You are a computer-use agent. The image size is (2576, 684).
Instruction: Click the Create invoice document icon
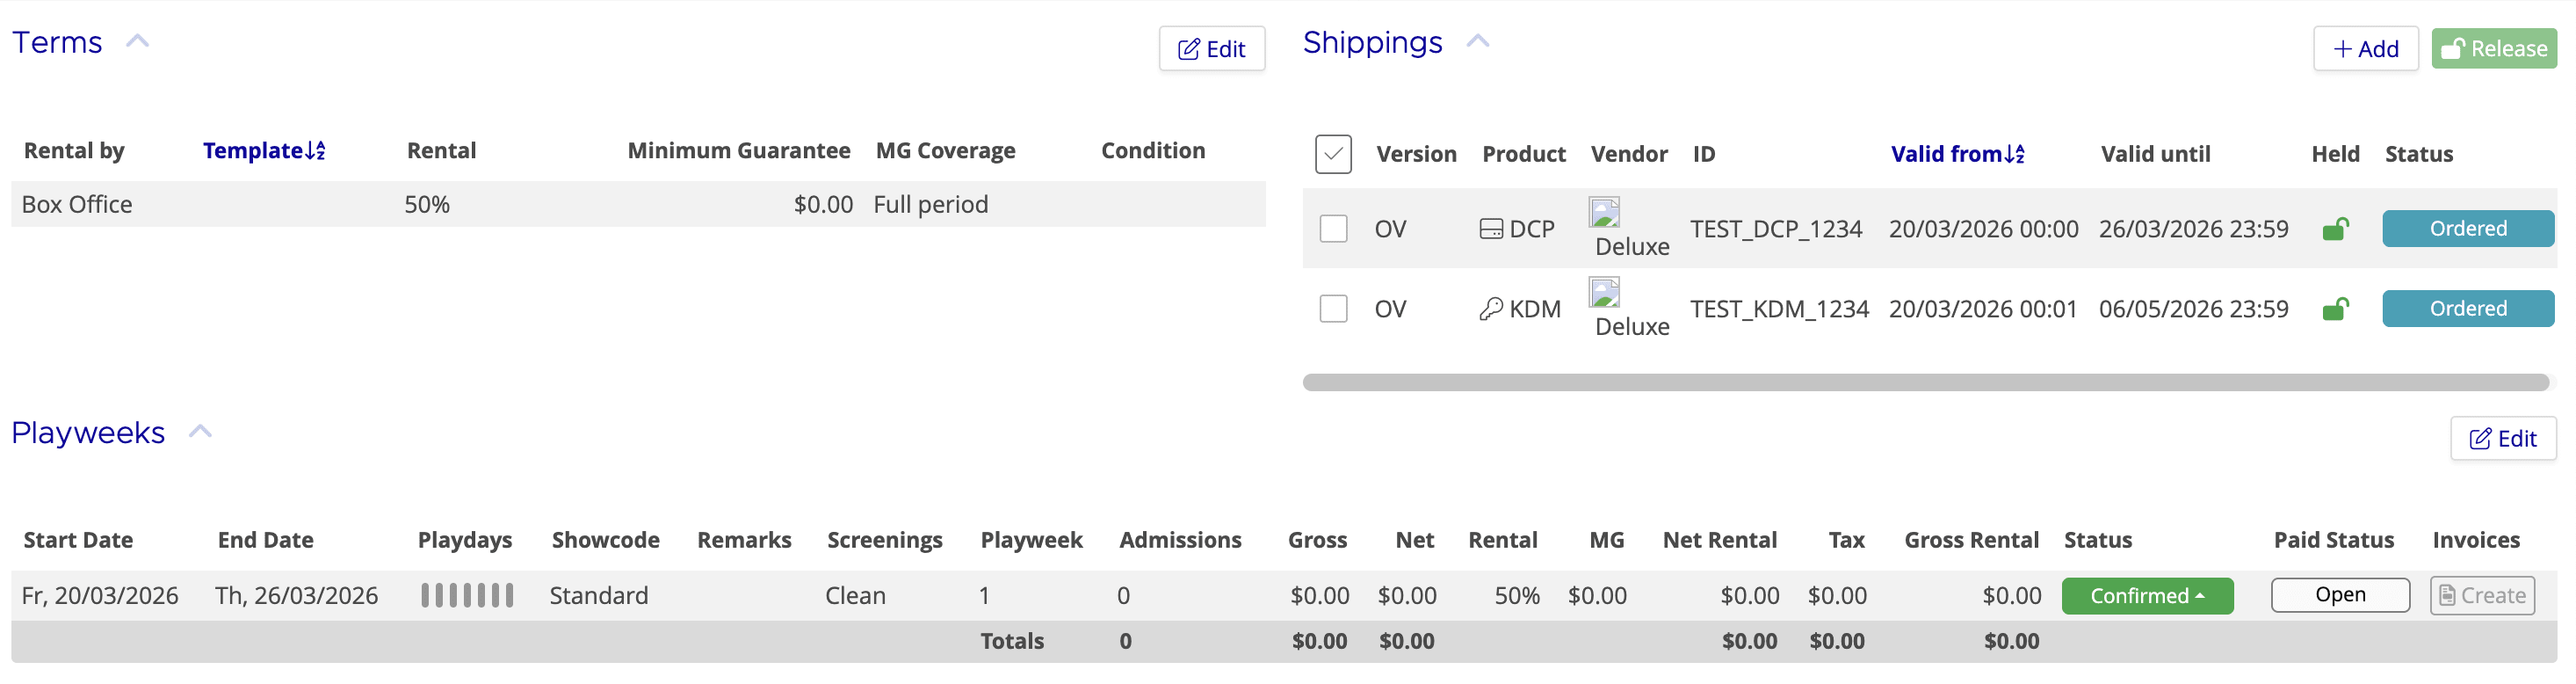[x=2447, y=595]
